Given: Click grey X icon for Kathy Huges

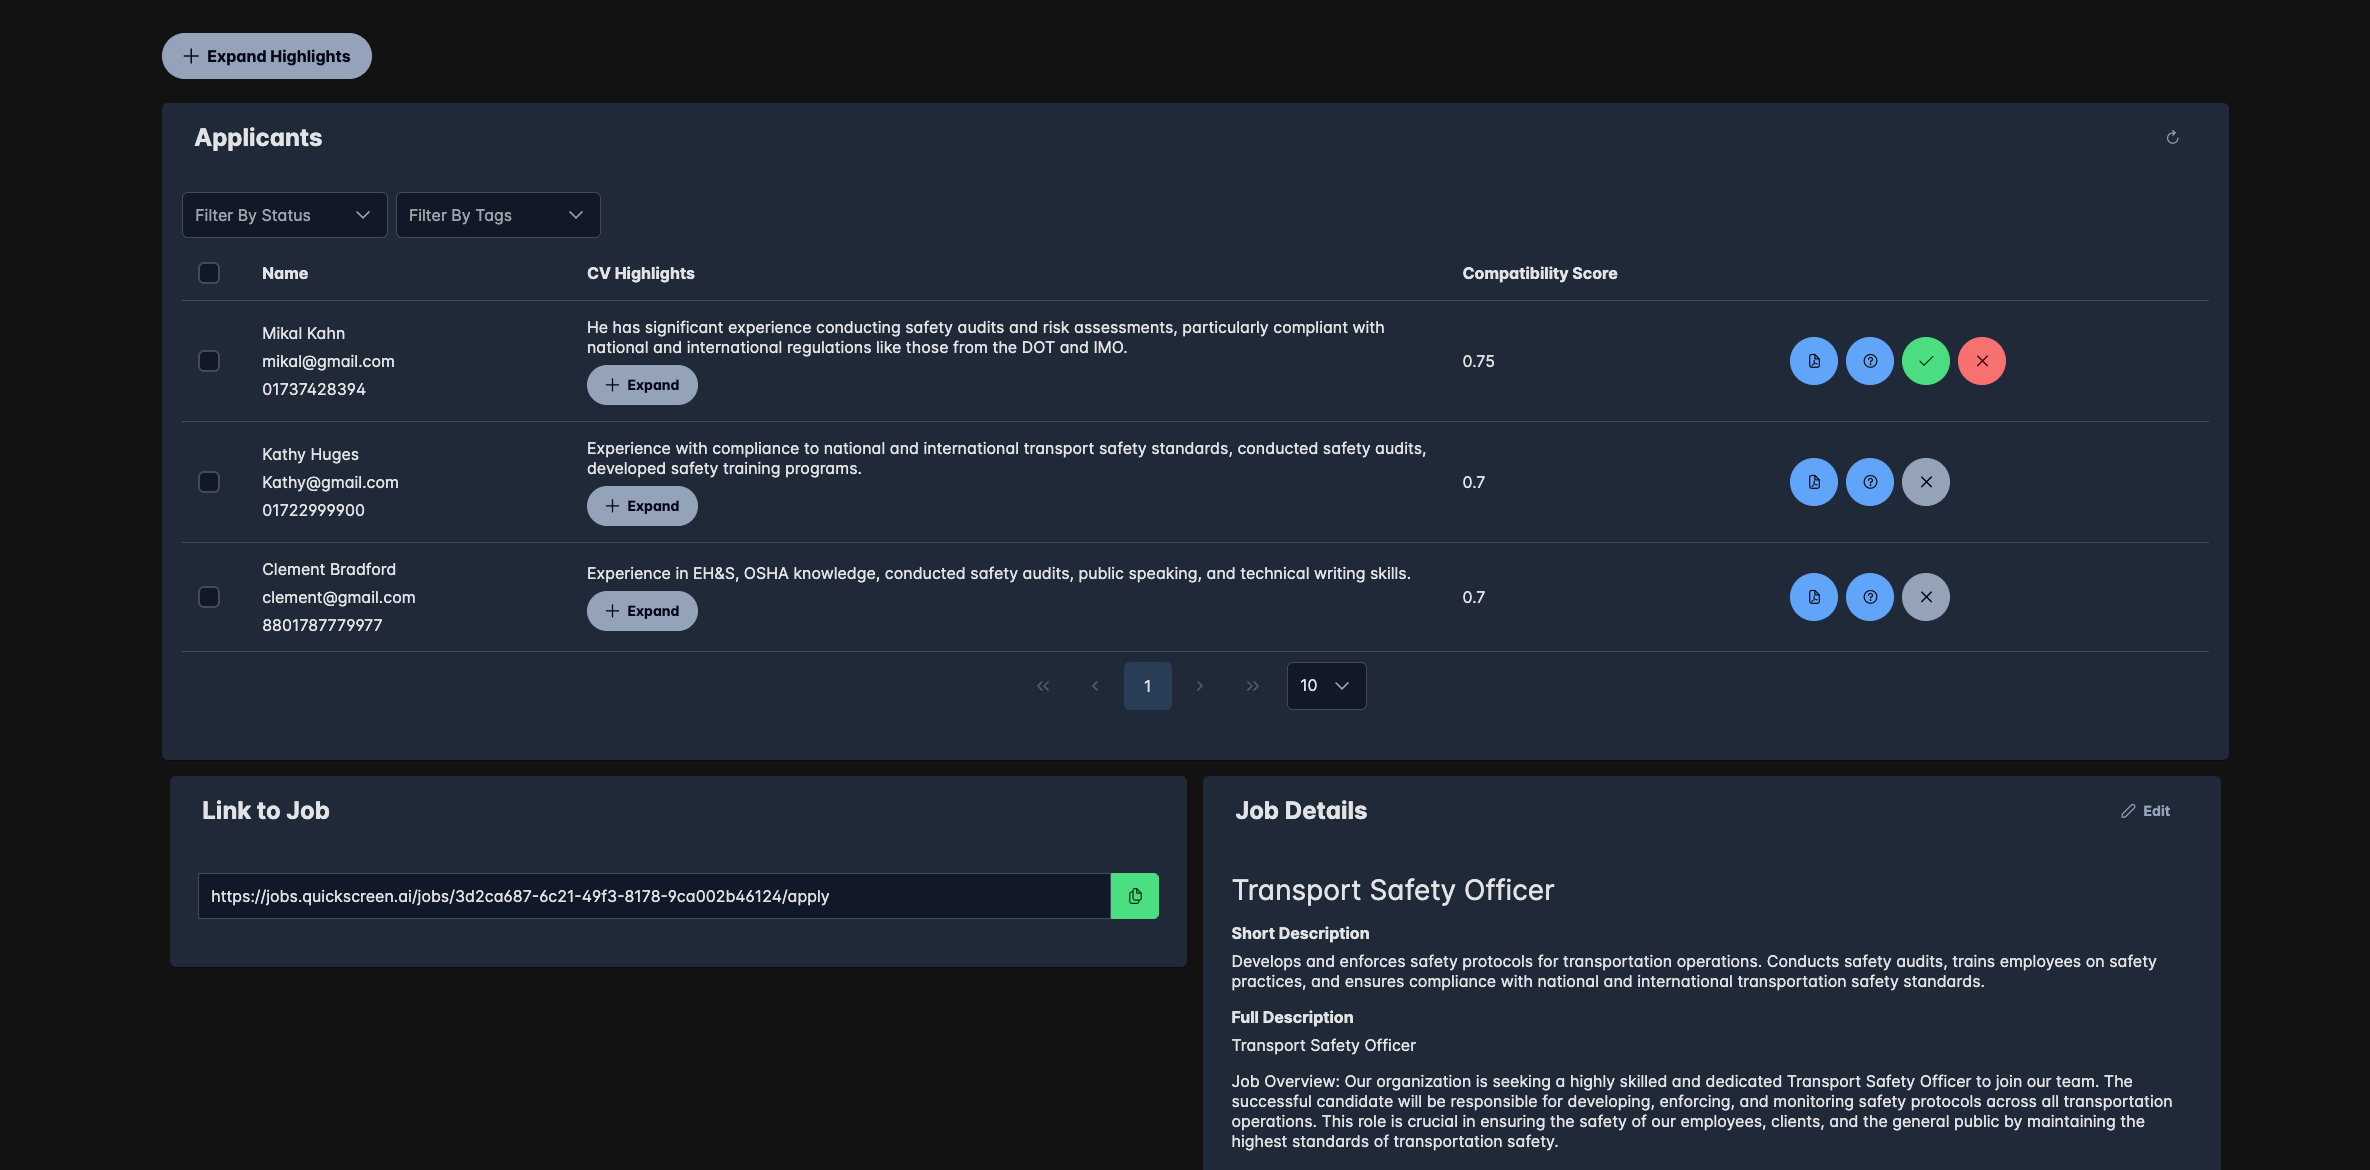Looking at the screenshot, I should click(1925, 482).
